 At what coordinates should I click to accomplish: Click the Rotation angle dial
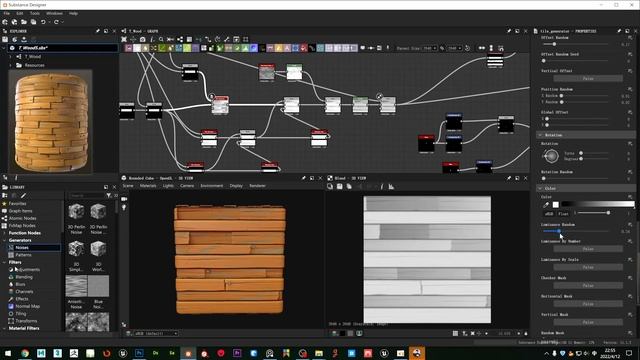click(x=551, y=156)
